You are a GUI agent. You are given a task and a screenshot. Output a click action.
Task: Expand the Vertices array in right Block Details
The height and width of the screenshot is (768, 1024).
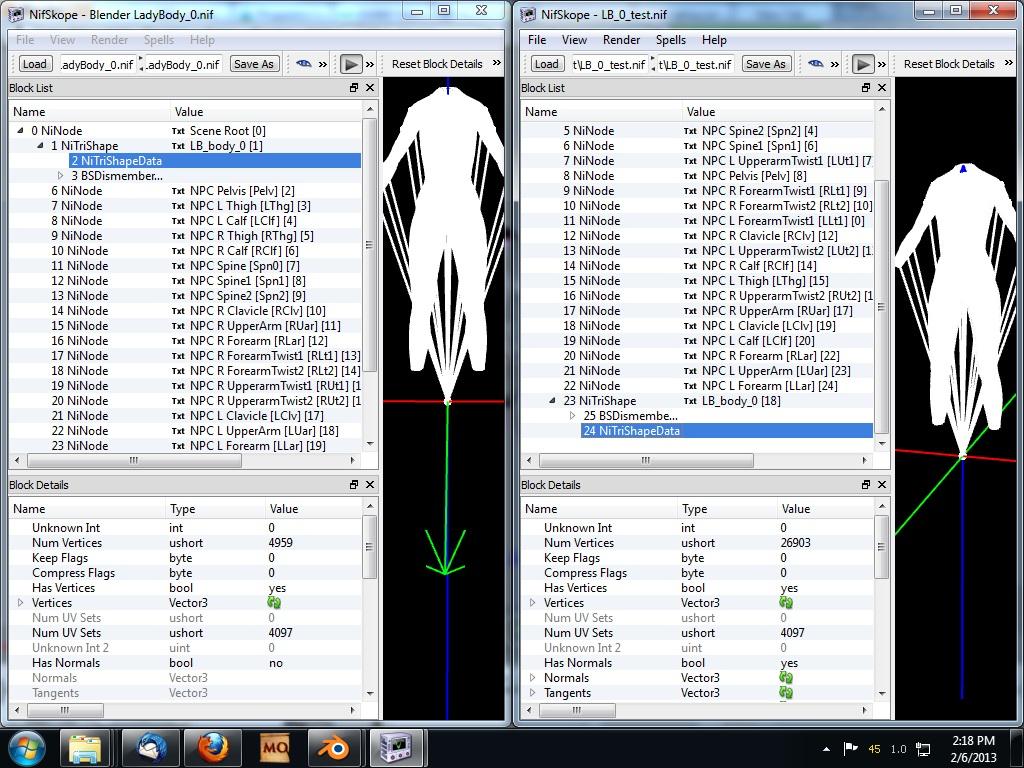(x=532, y=603)
